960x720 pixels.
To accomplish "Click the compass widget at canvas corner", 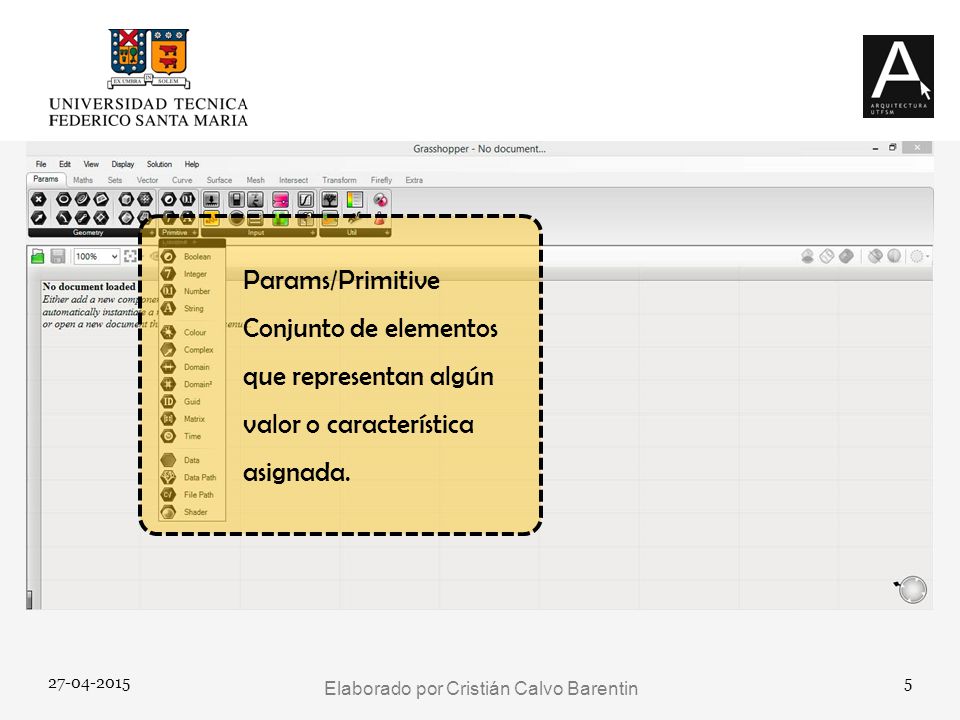I will [x=912, y=590].
